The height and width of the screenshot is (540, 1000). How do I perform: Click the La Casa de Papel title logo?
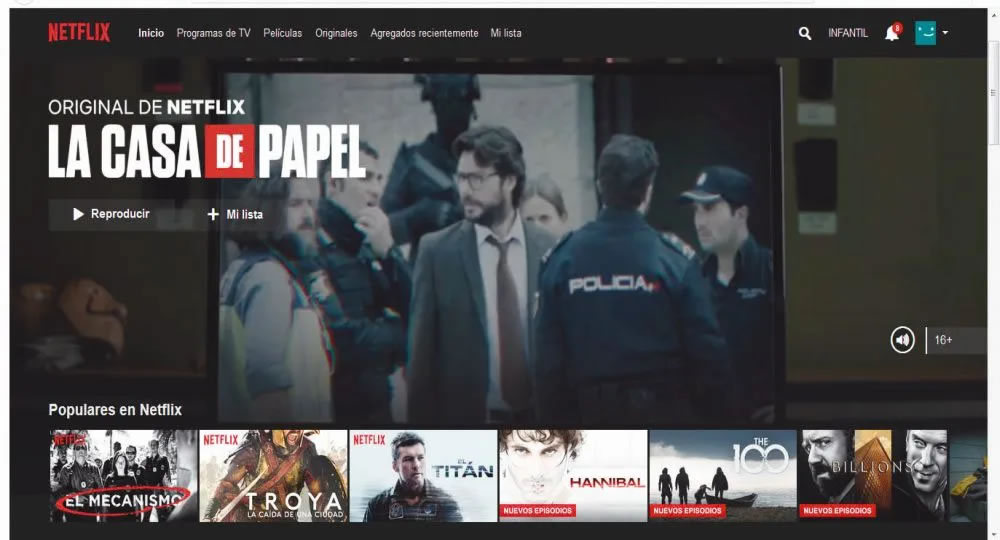click(207, 151)
